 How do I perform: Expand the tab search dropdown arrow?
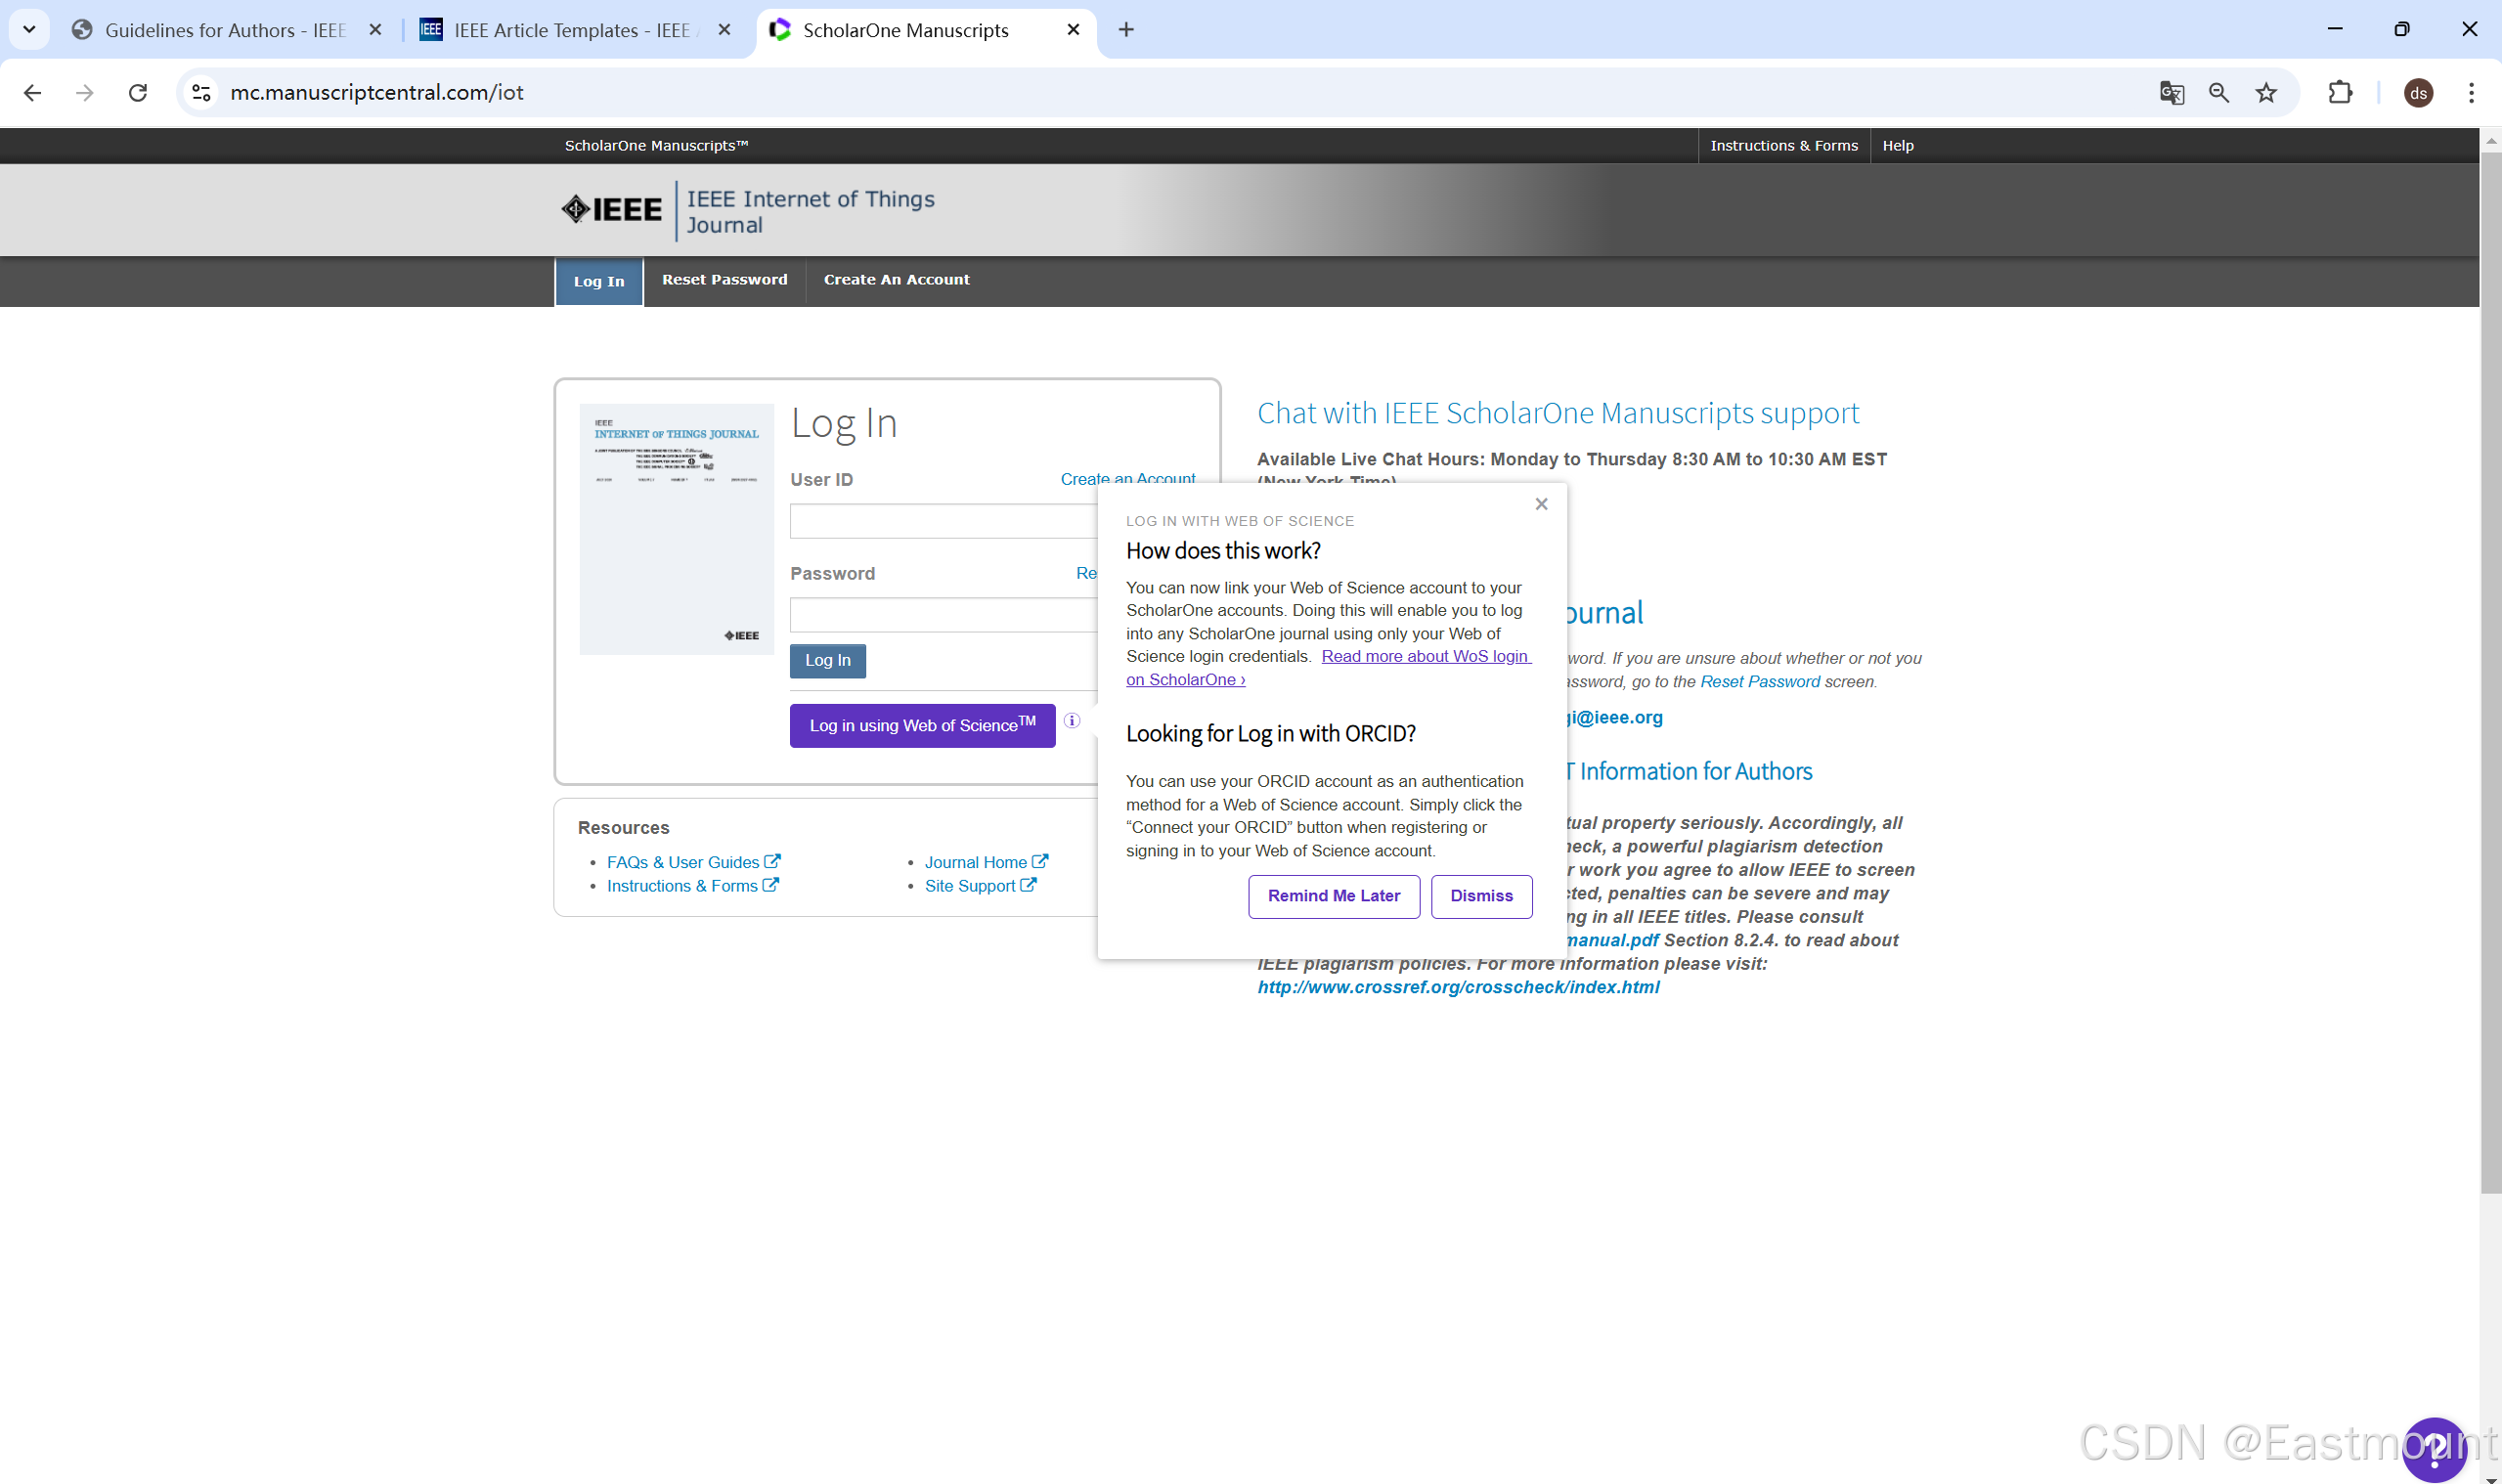point(29,30)
